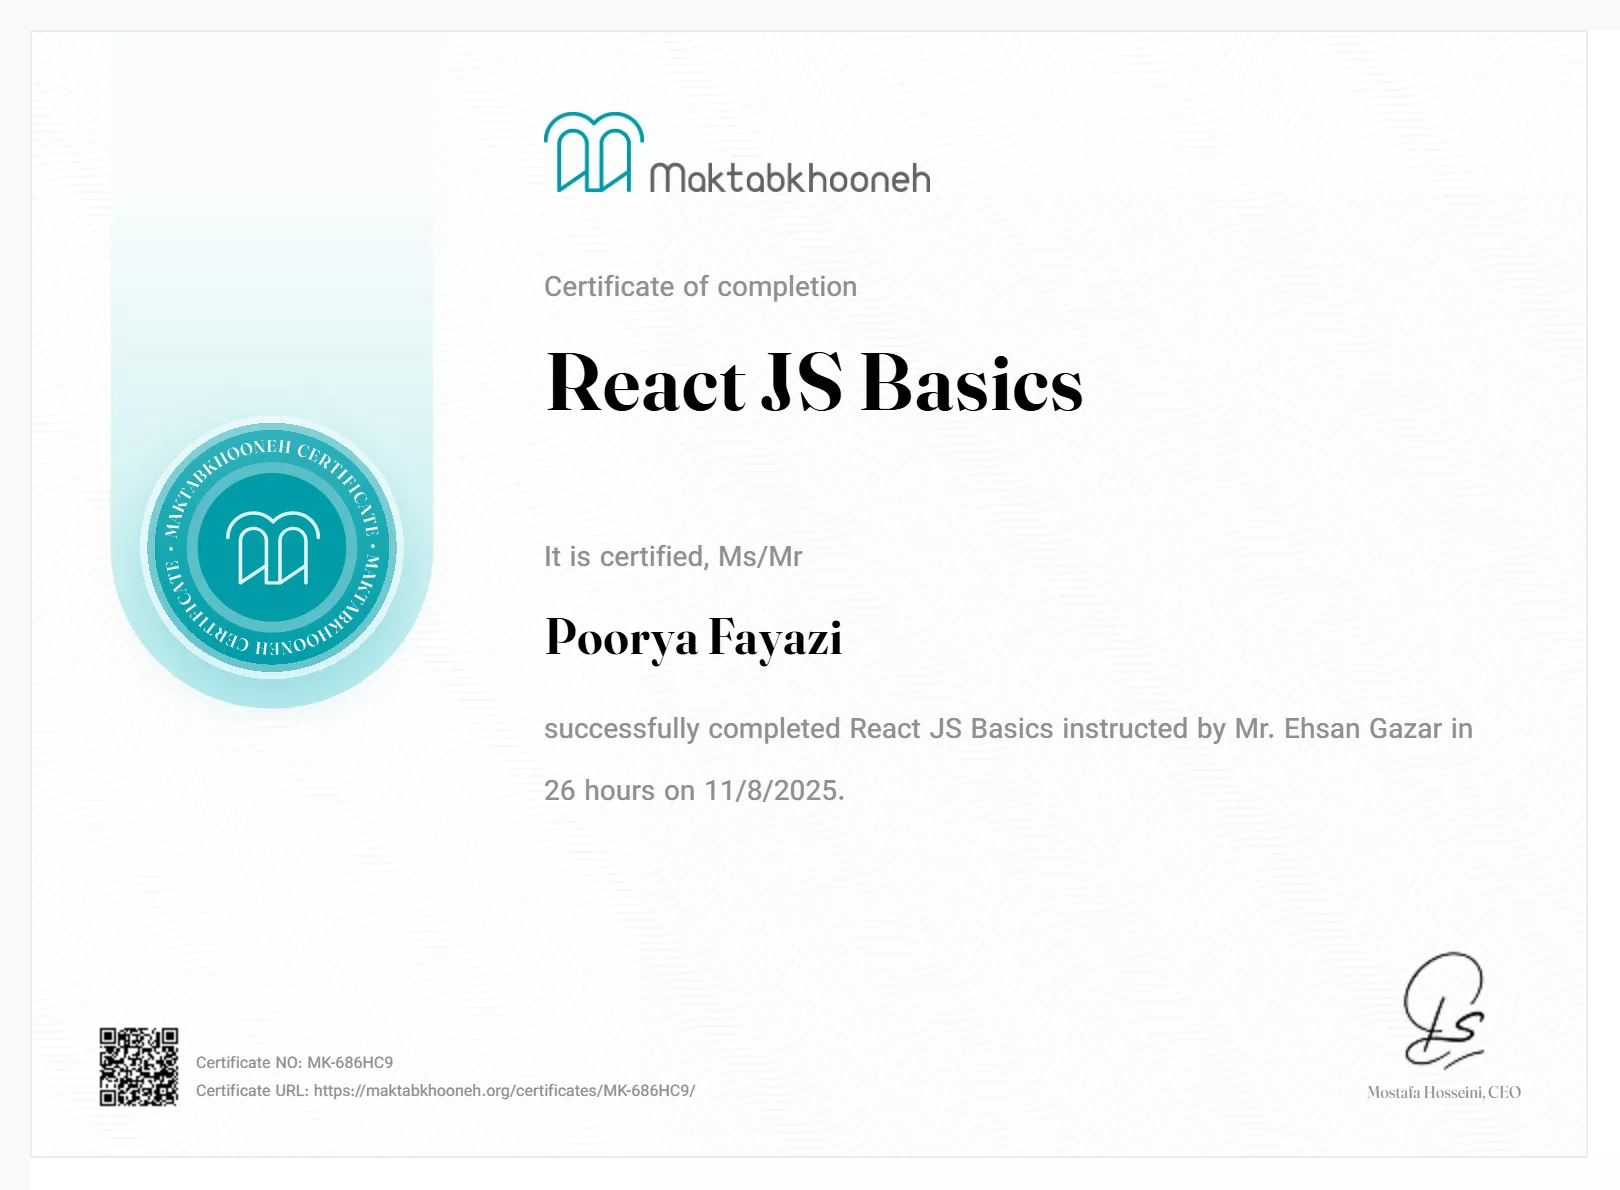Click the large "React JS Basics" title

pos(814,384)
